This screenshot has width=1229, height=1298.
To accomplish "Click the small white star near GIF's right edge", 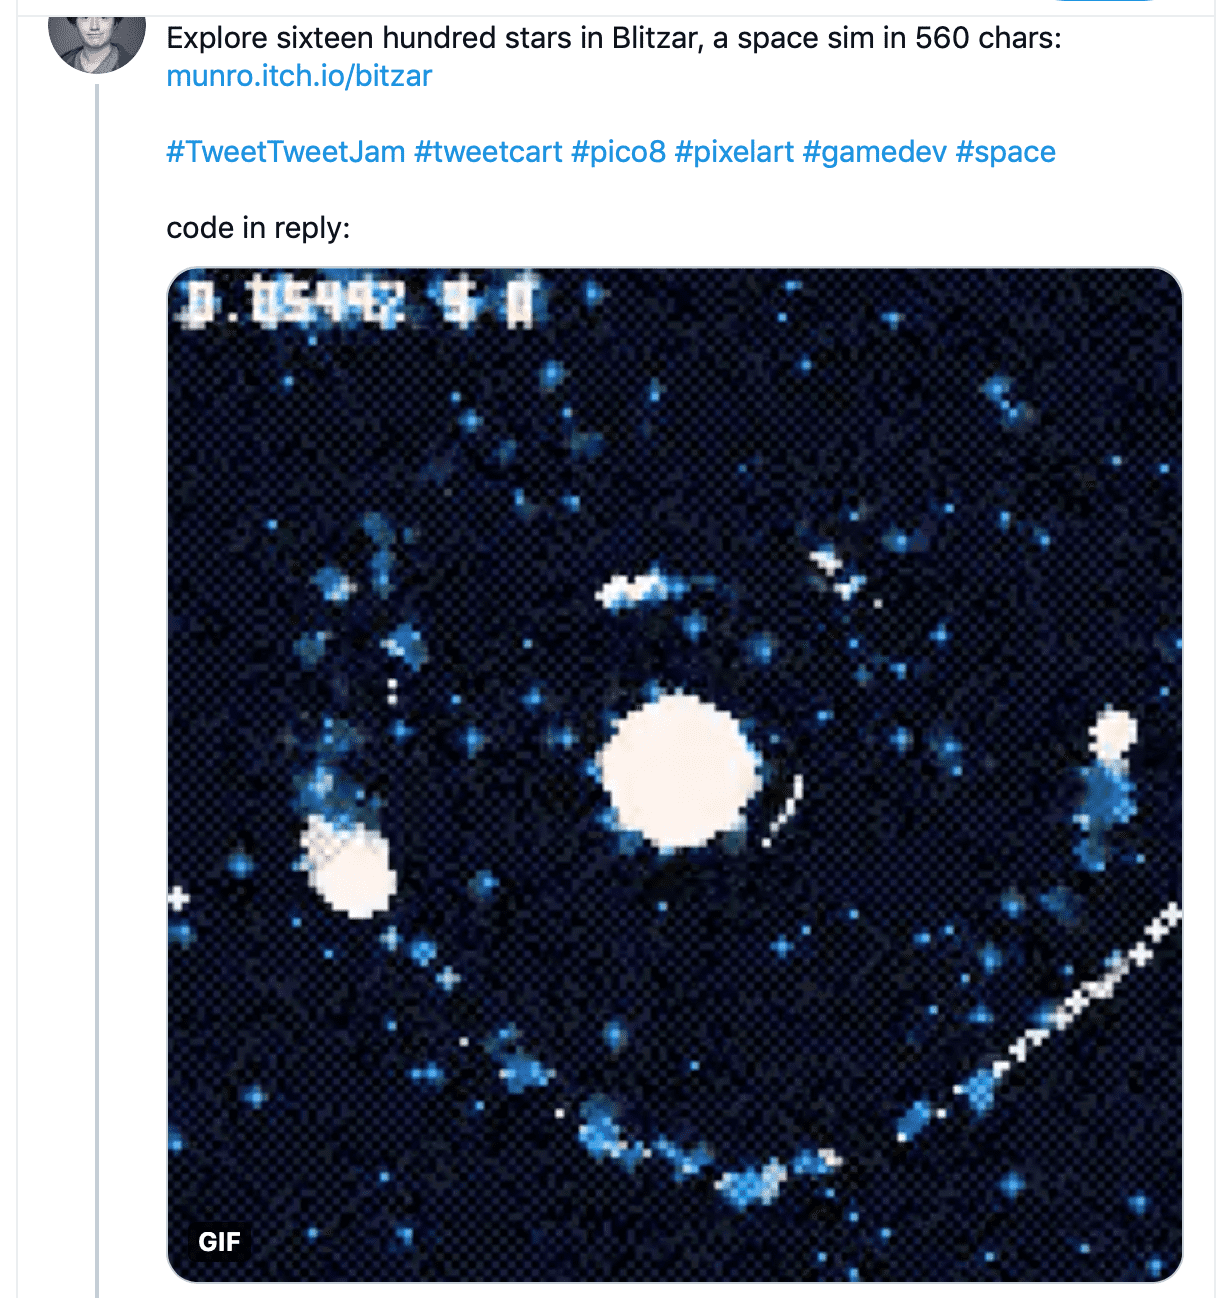I will 1113,733.
